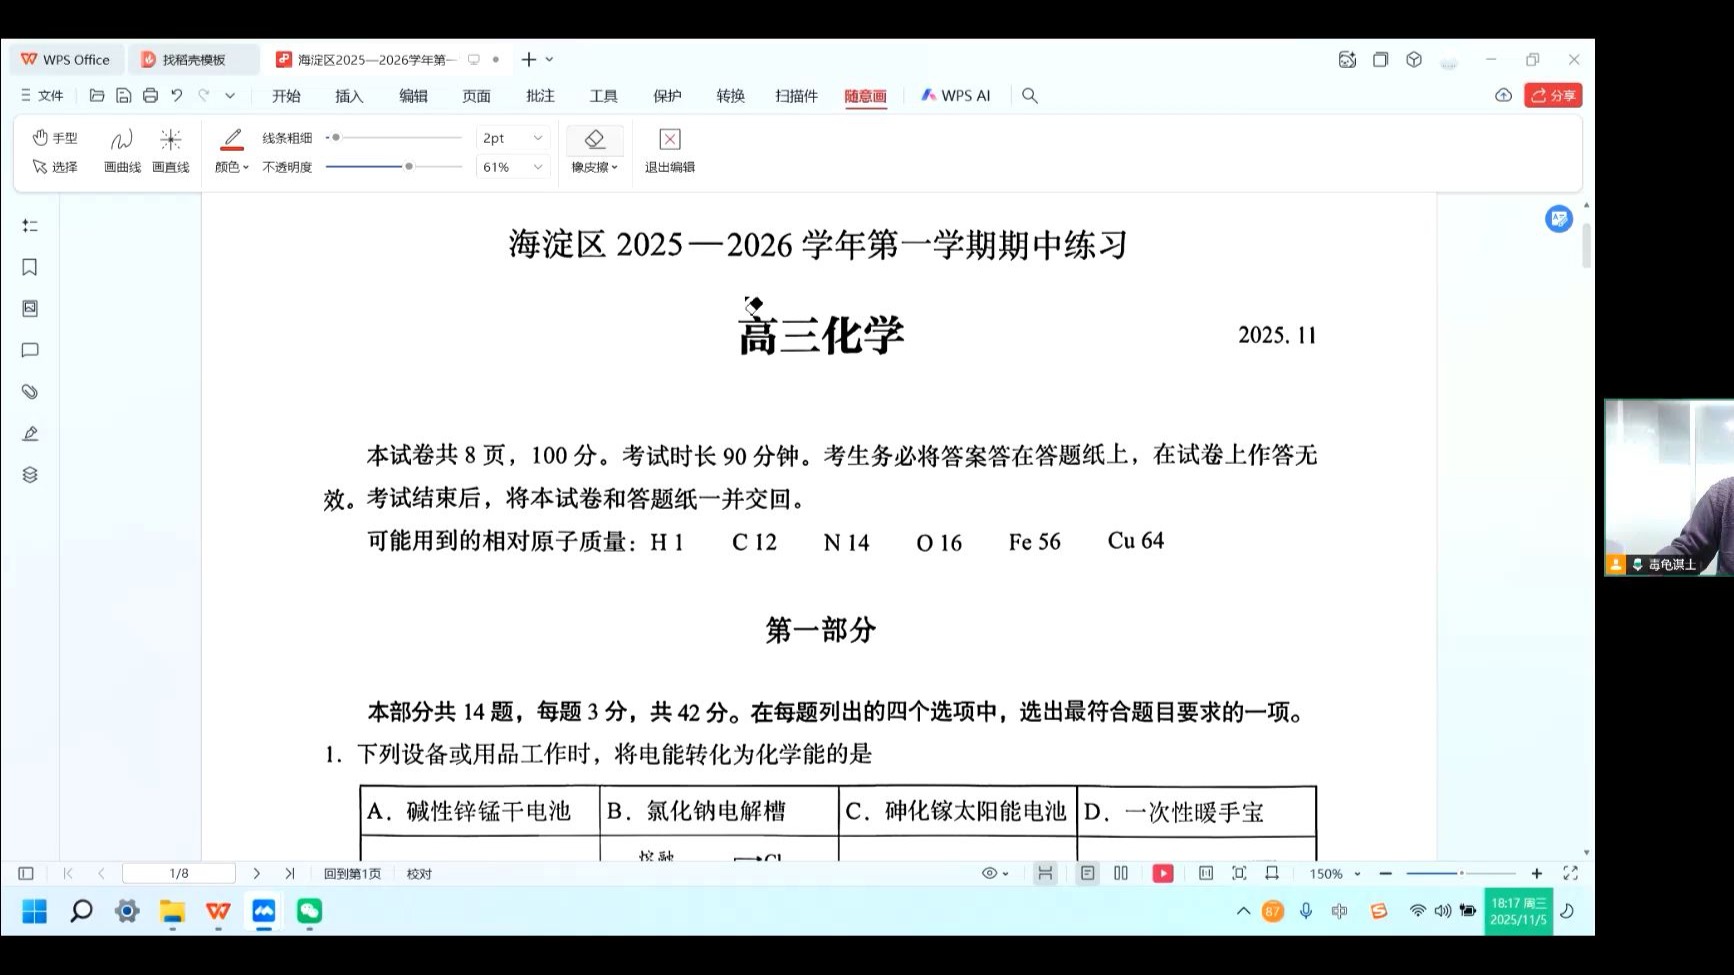
Task: Switch to the 保护 tab
Action: click(x=667, y=96)
